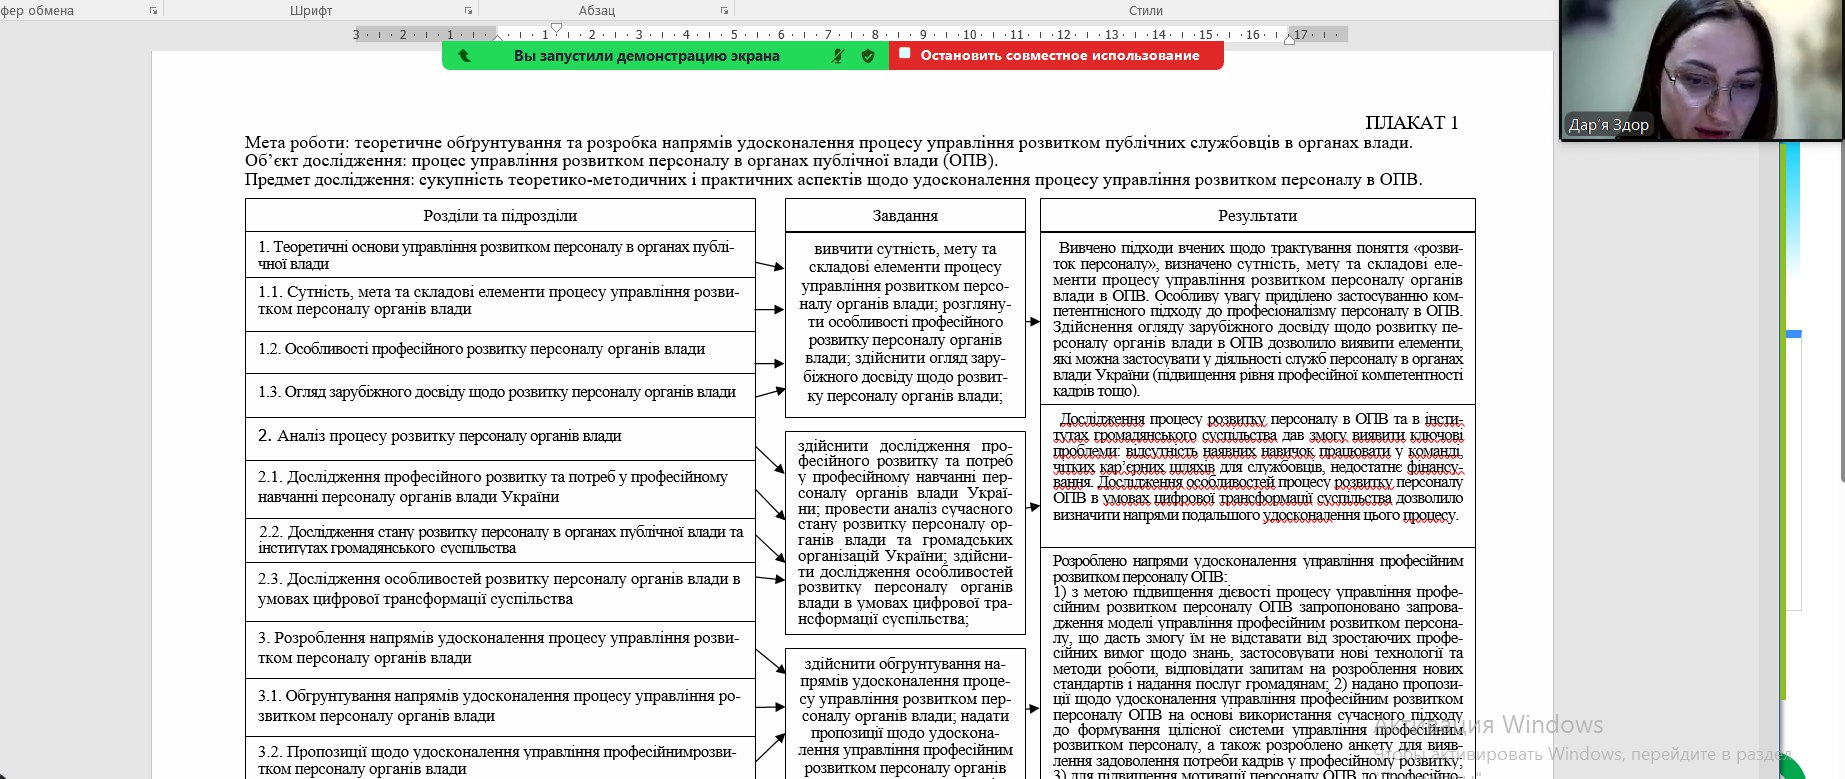Click the green shield security icon

868,56
